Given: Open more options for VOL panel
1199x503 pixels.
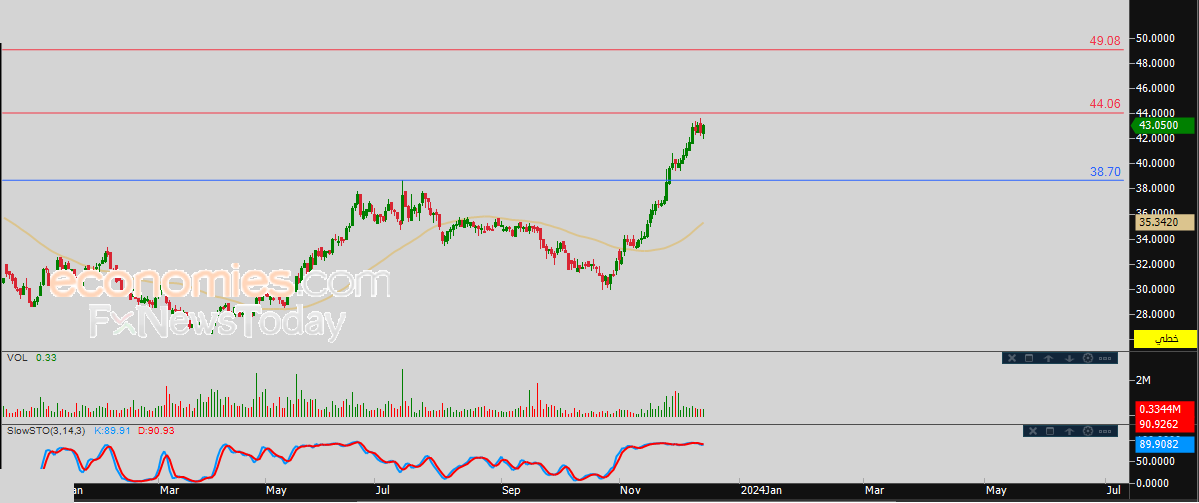Looking at the screenshot, I should 1106,358.
